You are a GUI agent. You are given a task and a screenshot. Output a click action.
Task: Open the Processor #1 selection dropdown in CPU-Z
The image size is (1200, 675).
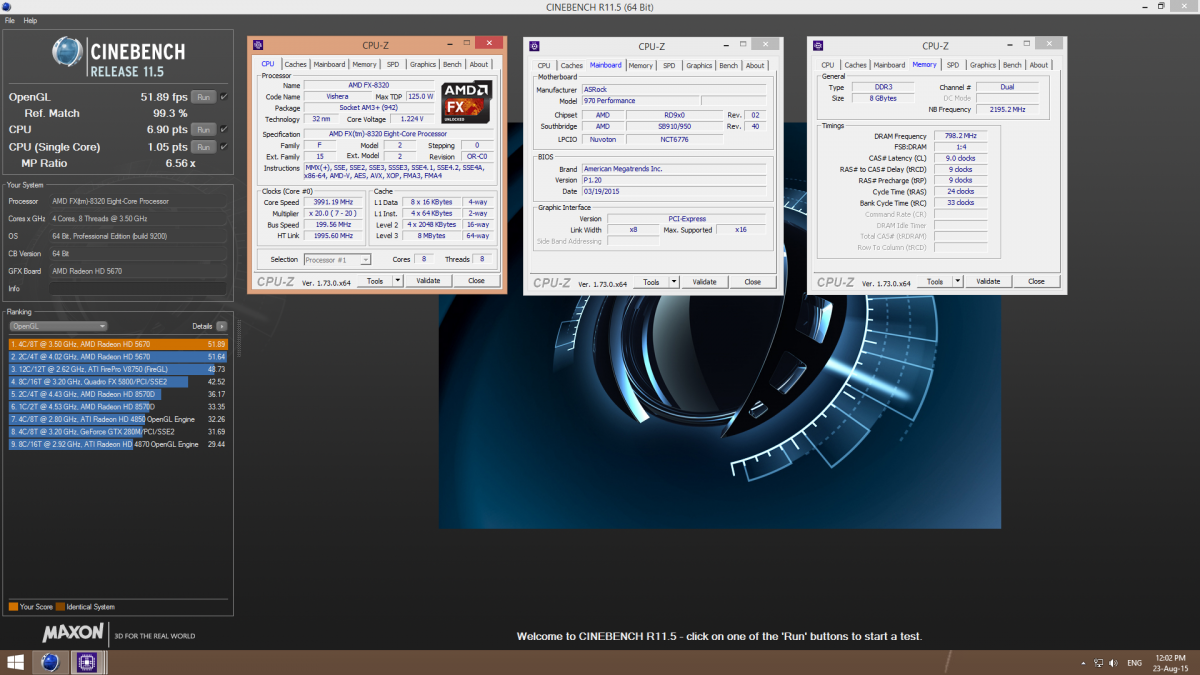[x=337, y=260]
